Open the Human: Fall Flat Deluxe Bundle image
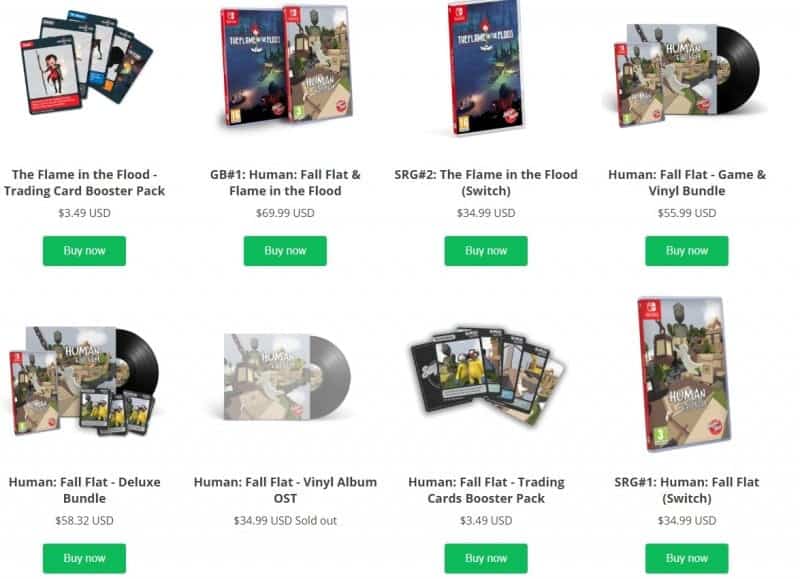Screen dimensions: 800x579 pos(84,381)
